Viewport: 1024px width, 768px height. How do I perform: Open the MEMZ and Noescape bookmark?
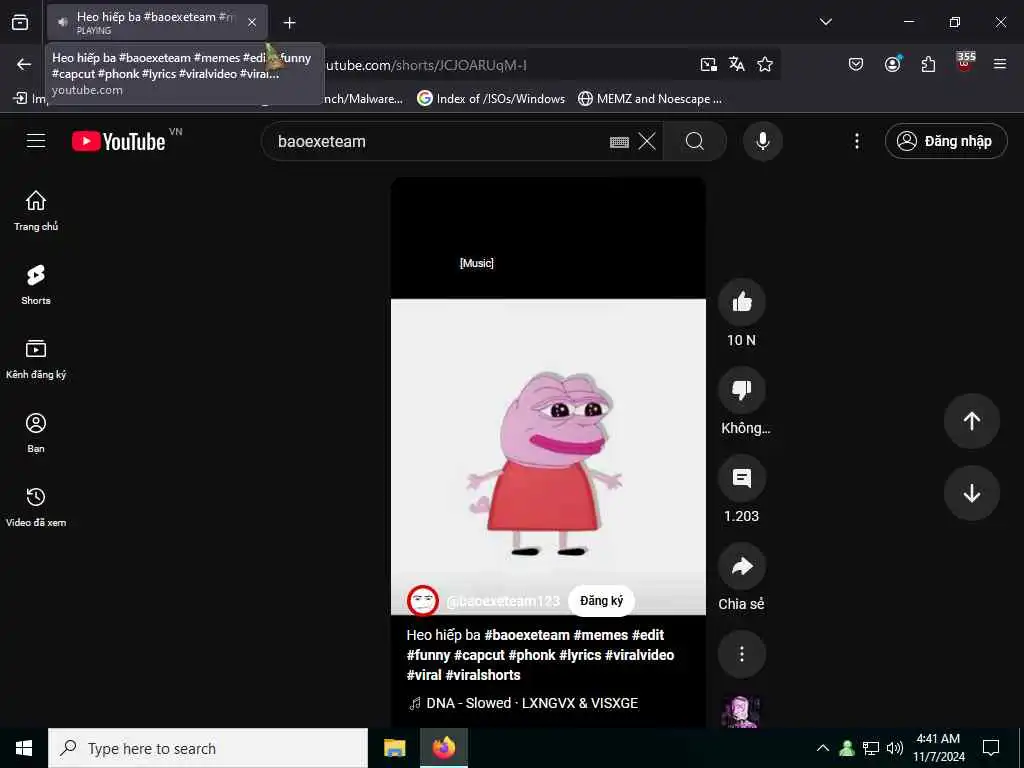coord(650,99)
